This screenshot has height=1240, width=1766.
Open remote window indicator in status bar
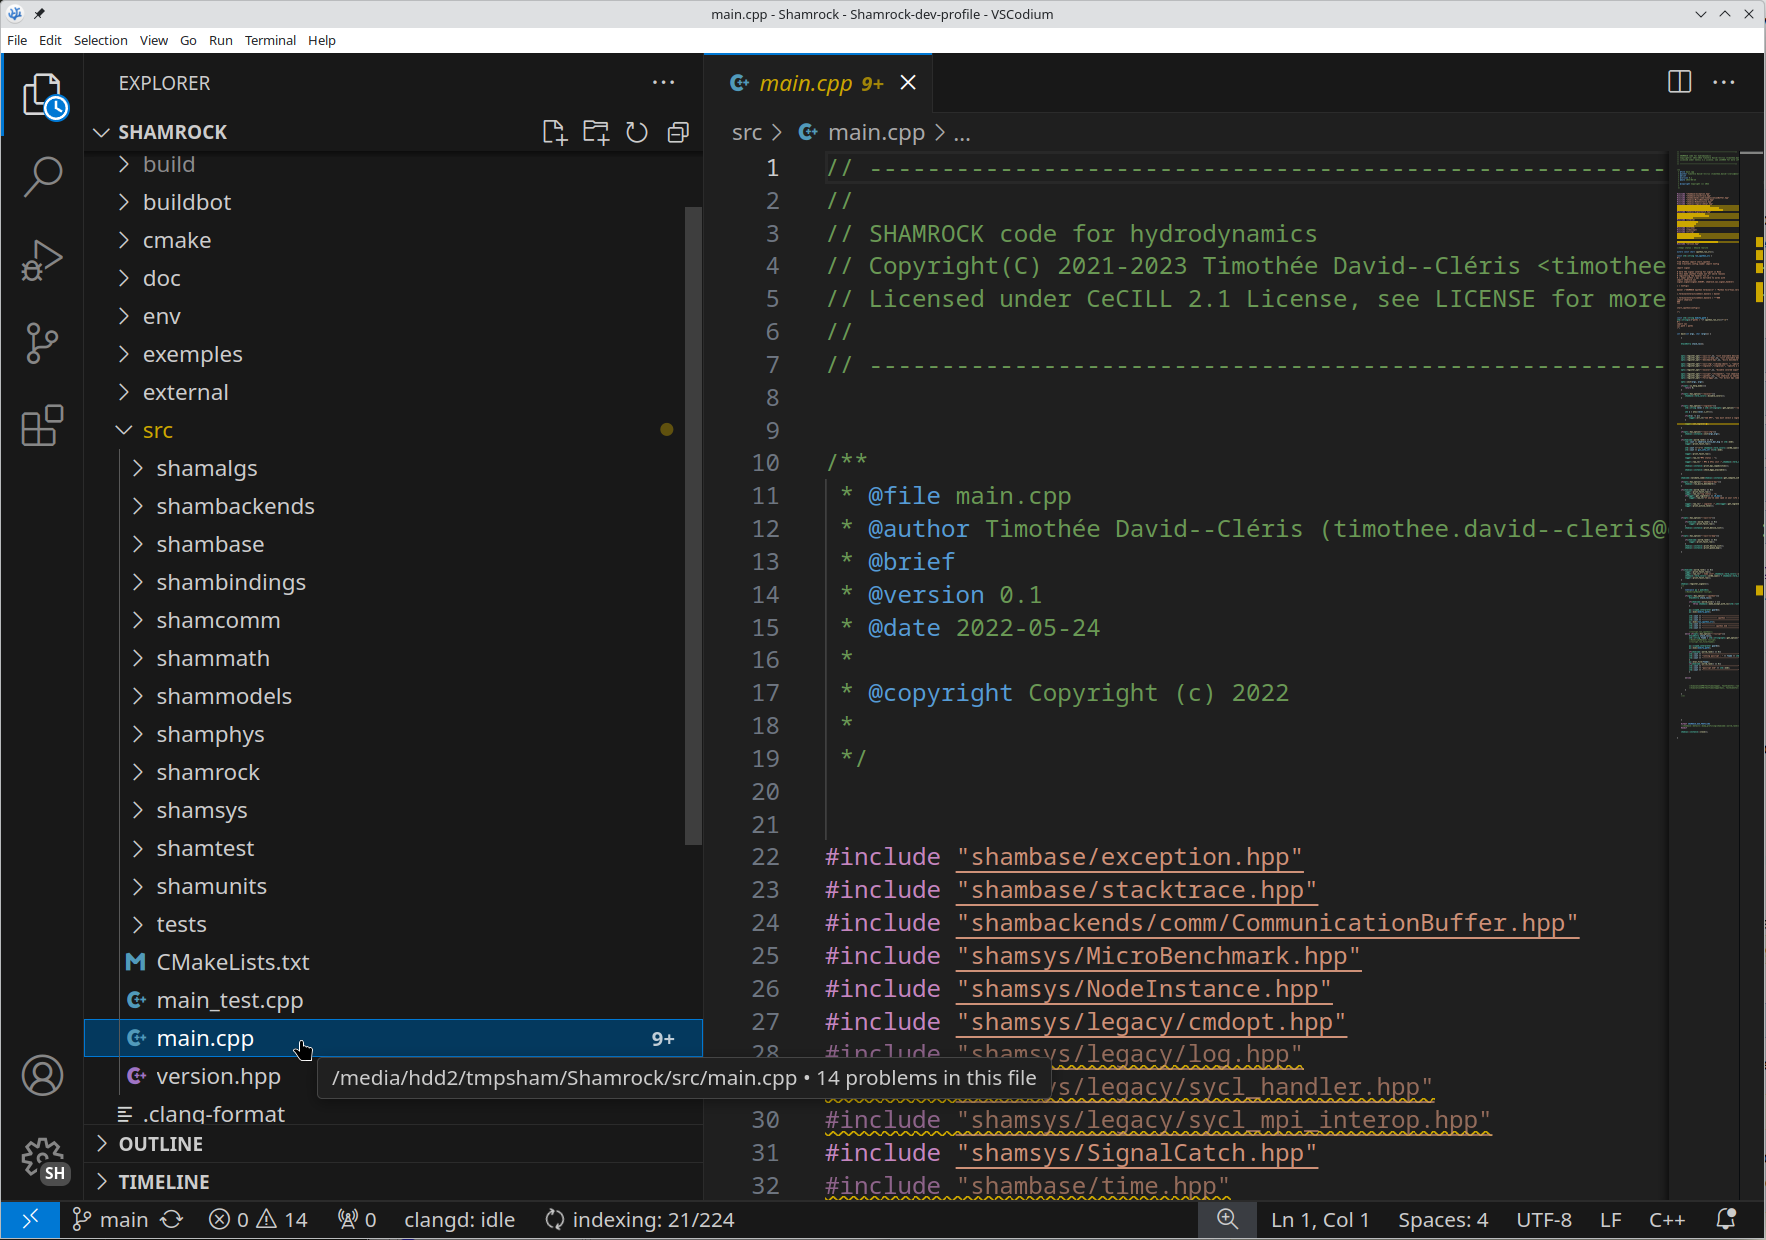(31, 1220)
